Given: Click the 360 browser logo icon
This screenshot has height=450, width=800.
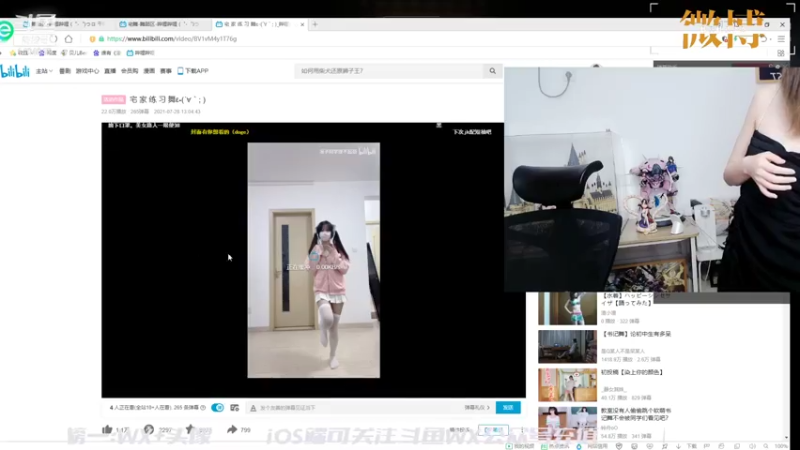Looking at the screenshot, I should (6, 31).
